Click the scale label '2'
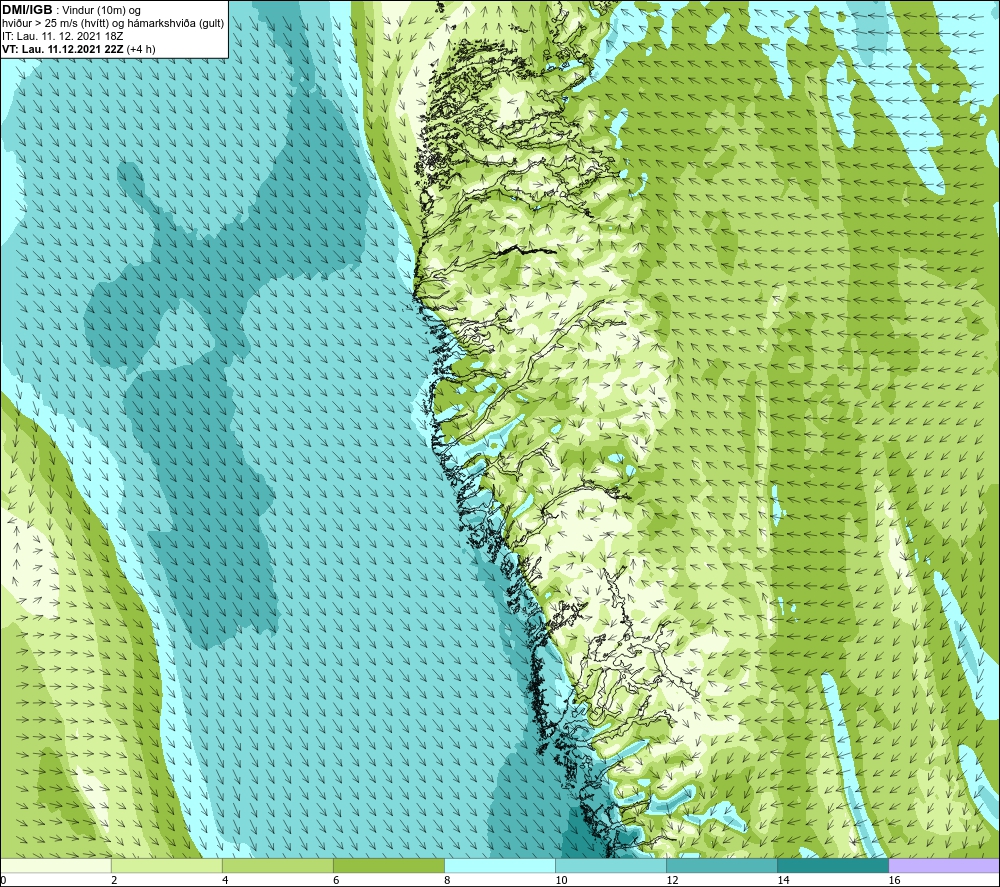Viewport: 1000px width, 887px height. (x=114, y=880)
